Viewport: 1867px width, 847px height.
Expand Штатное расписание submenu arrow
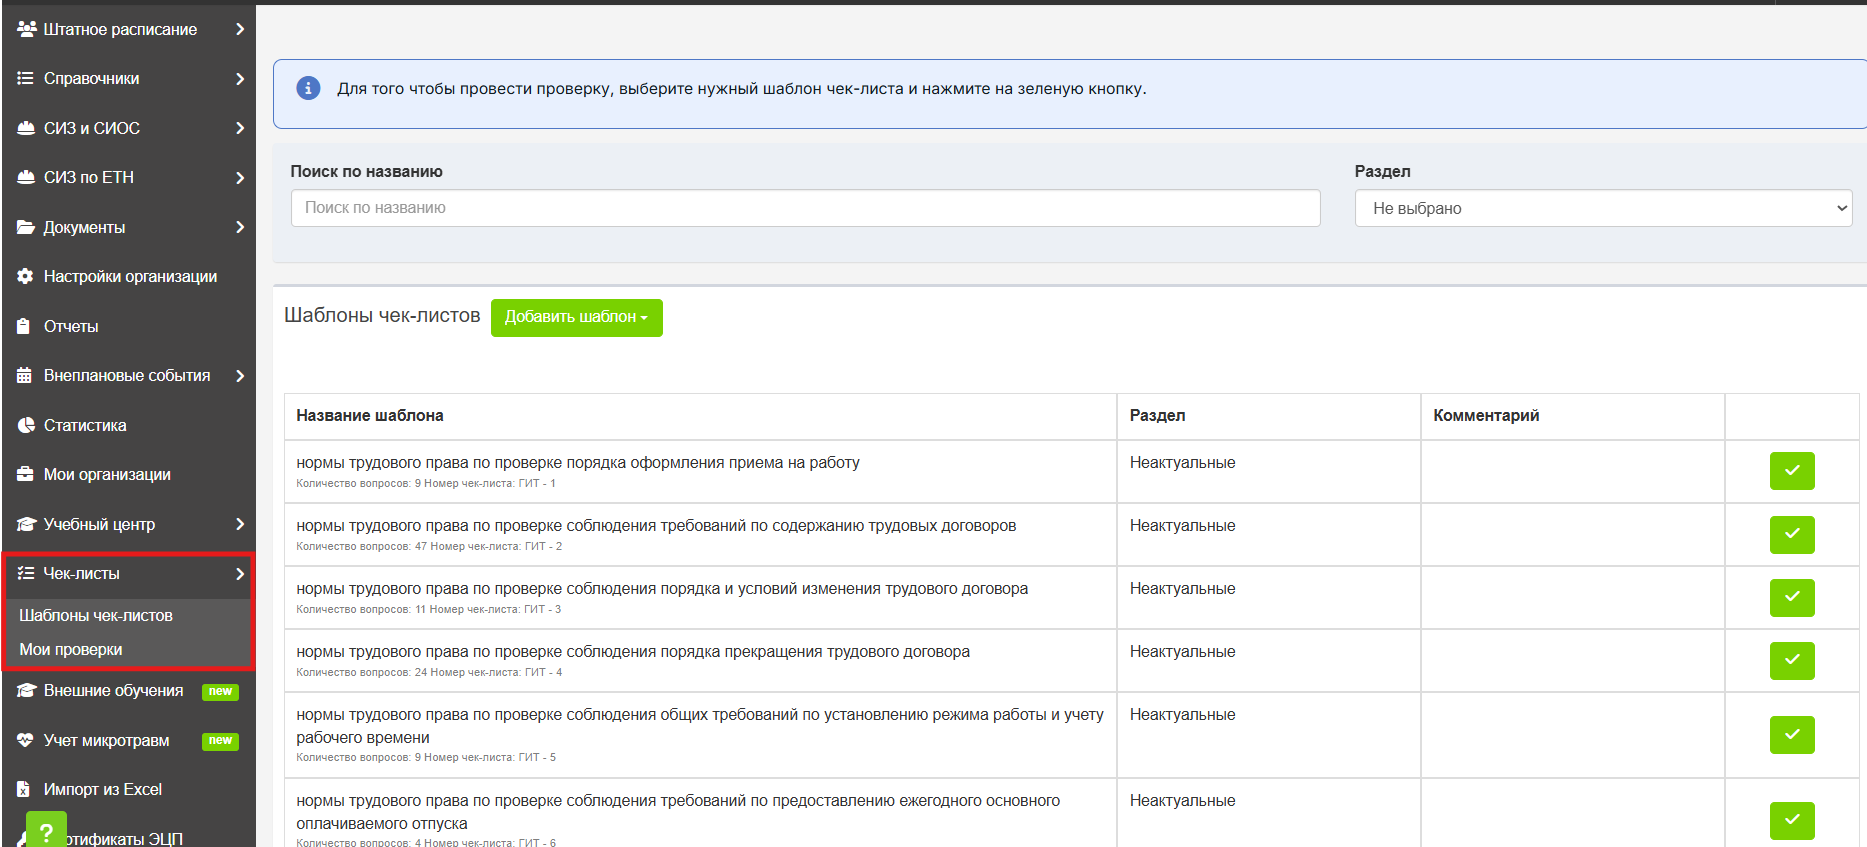point(240,29)
